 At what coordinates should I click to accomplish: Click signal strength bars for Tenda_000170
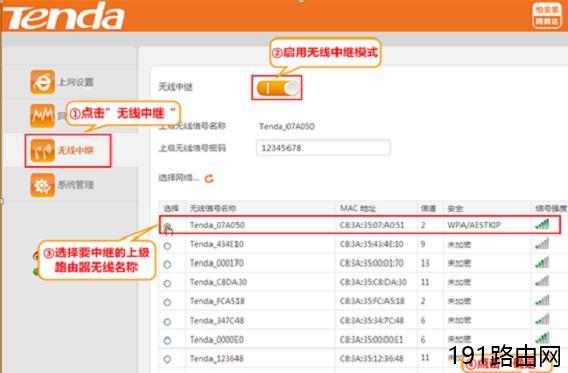point(542,262)
